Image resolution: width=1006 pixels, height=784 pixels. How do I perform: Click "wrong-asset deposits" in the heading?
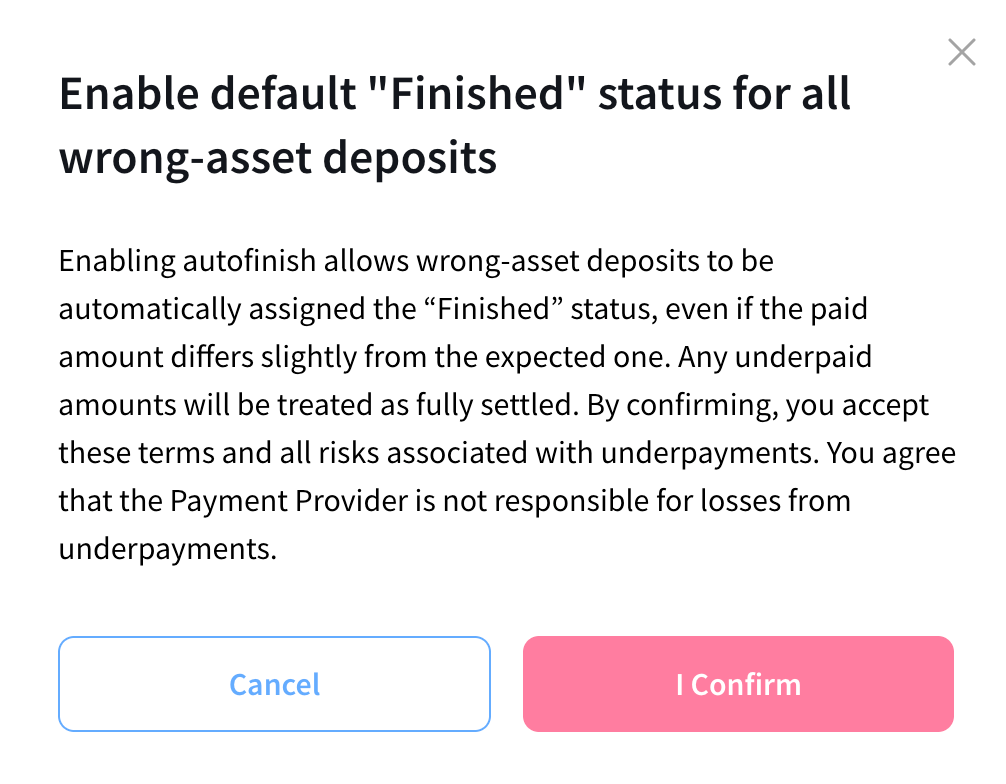[278, 158]
